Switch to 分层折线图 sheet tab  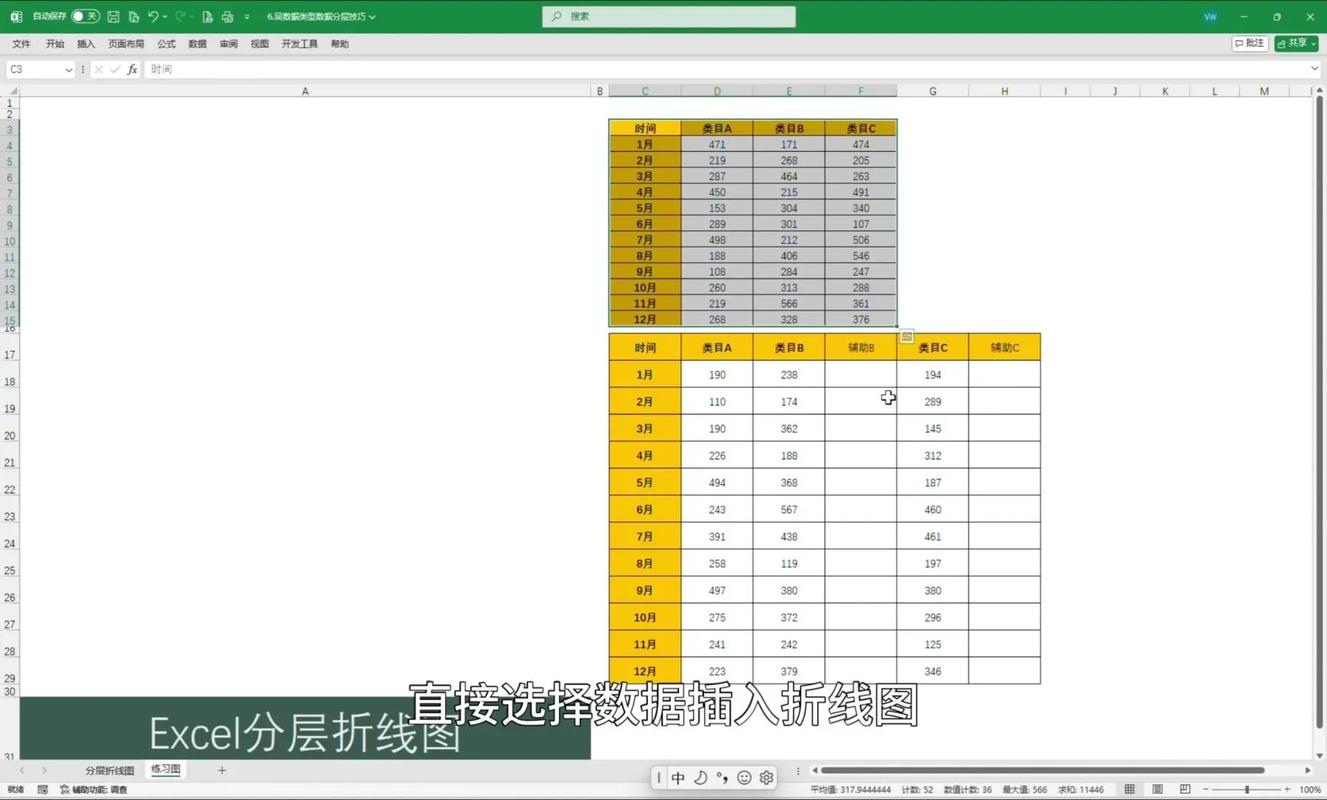pos(109,770)
